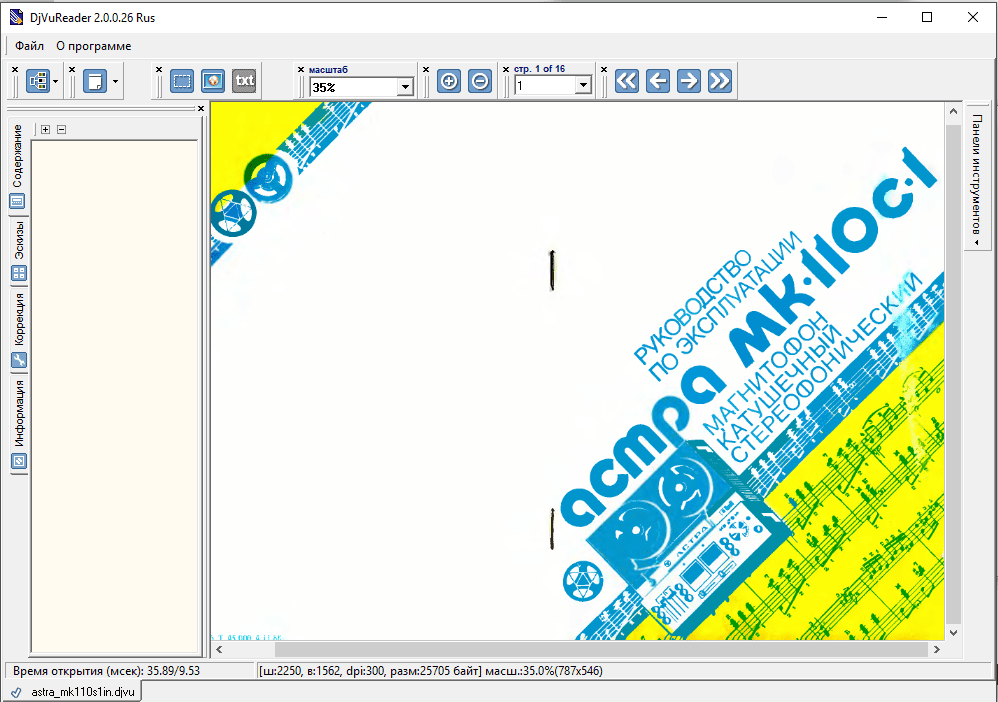Image resolution: width=998 pixels, height=702 pixels.
Task: Minimize the DjVuReader window
Action: point(882,17)
